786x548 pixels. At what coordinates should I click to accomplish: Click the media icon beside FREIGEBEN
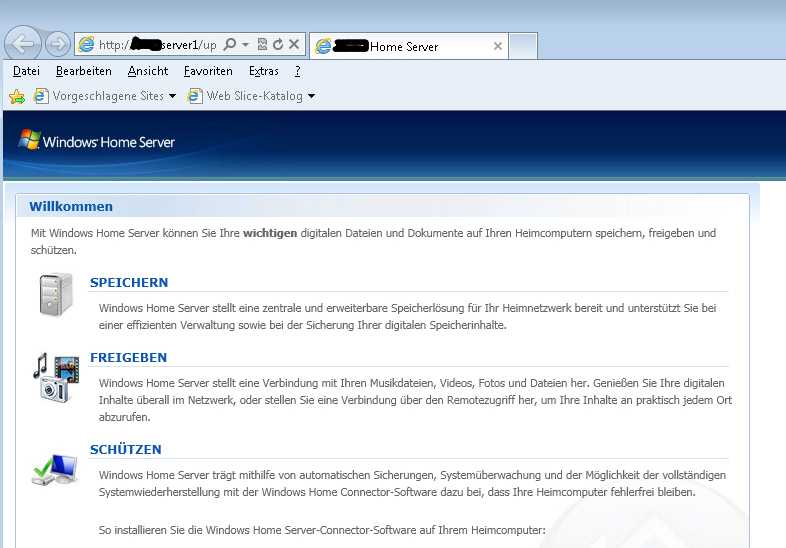point(56,378)
